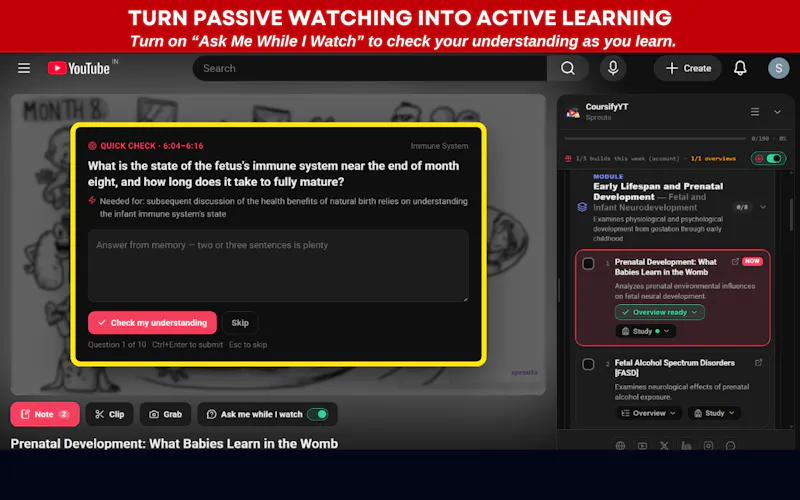
Task: Check the Fetal Alcohol Spectrum Disorders checkbox
Action: 588,364
